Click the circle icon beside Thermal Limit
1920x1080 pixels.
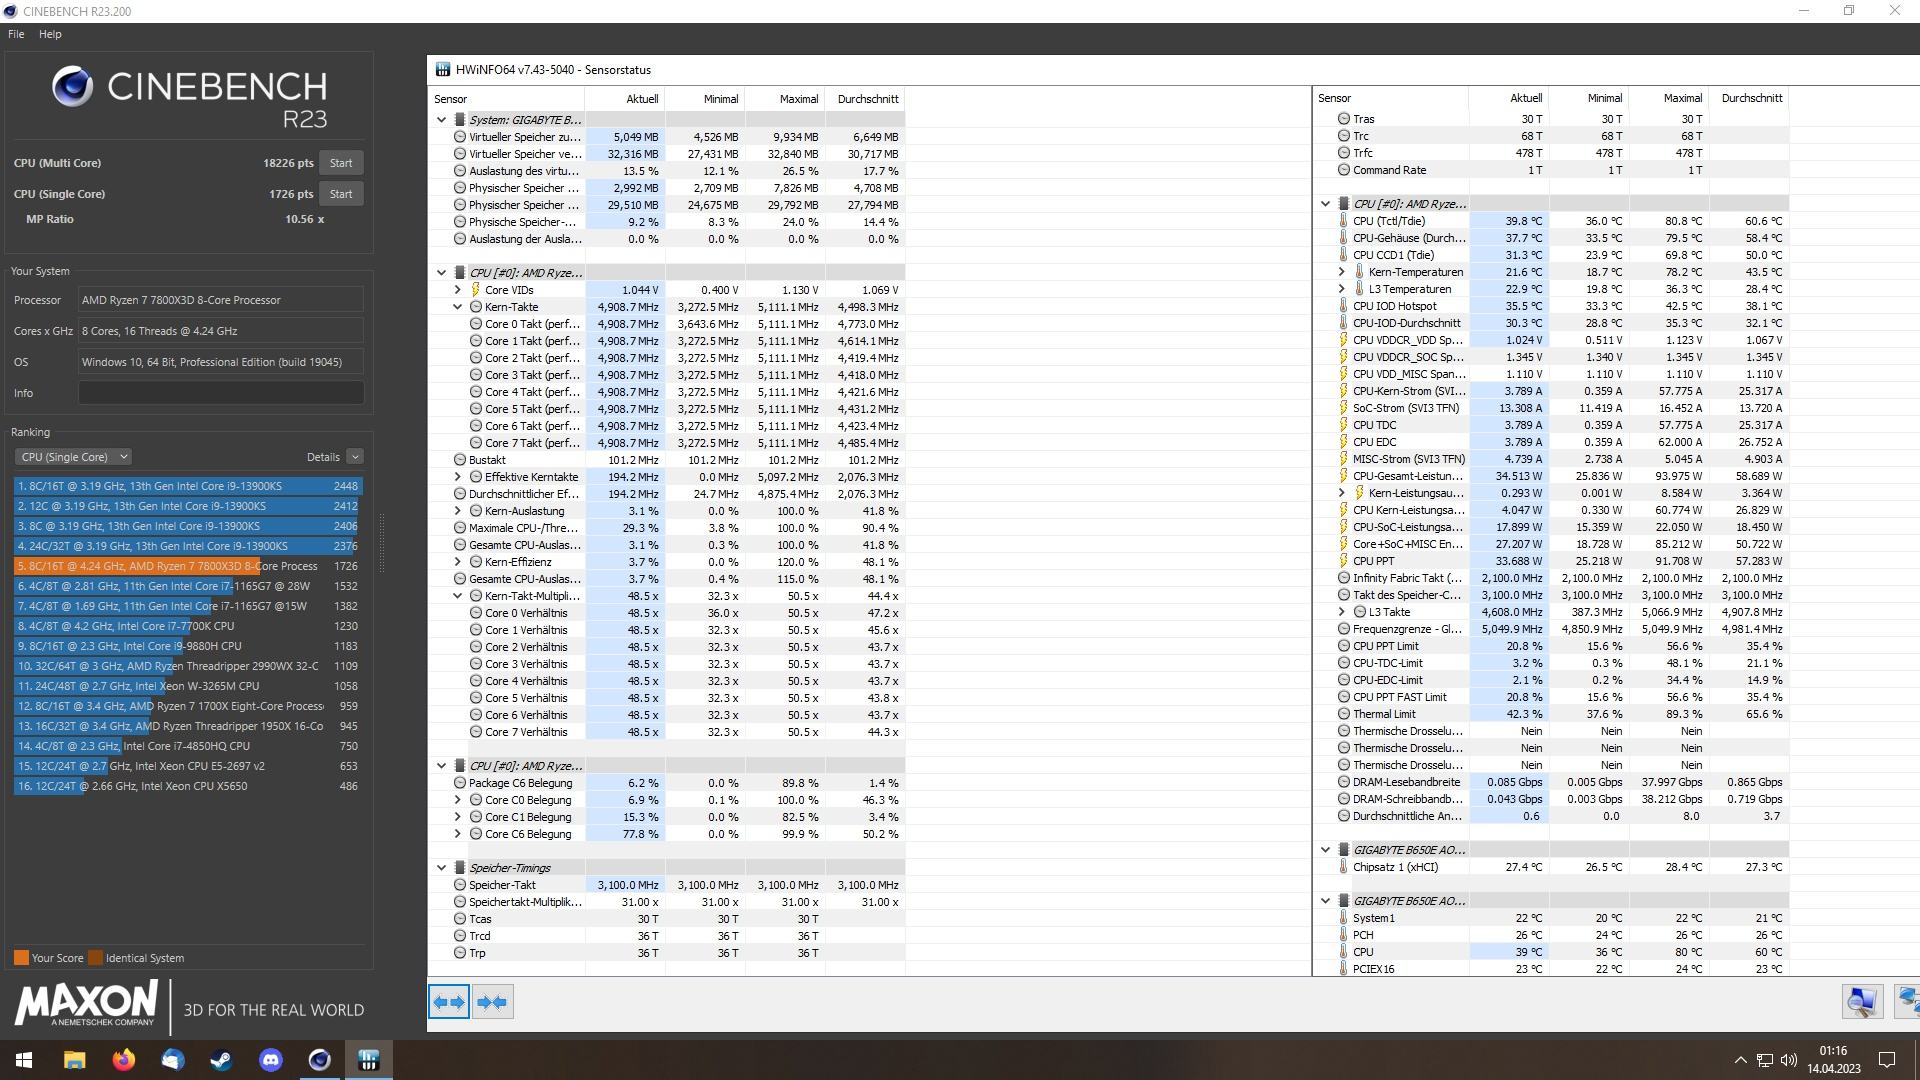[1343, 714]
